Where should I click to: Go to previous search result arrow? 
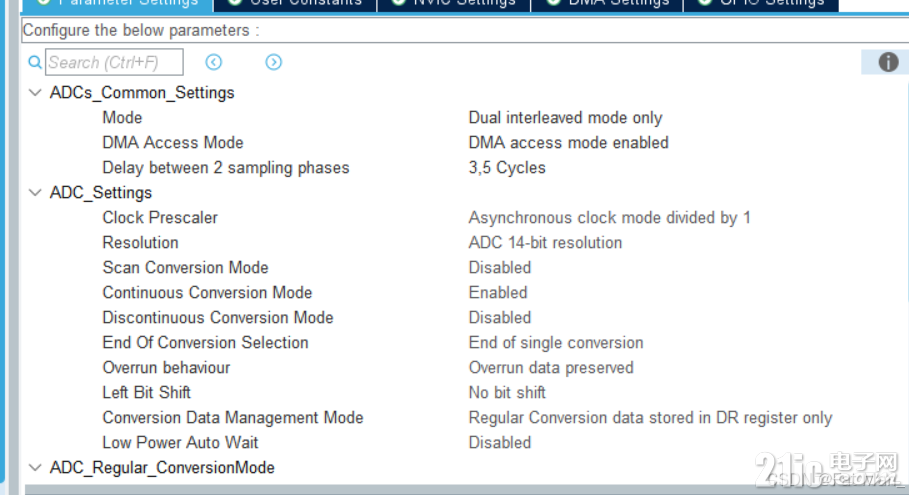pos(214,62)
